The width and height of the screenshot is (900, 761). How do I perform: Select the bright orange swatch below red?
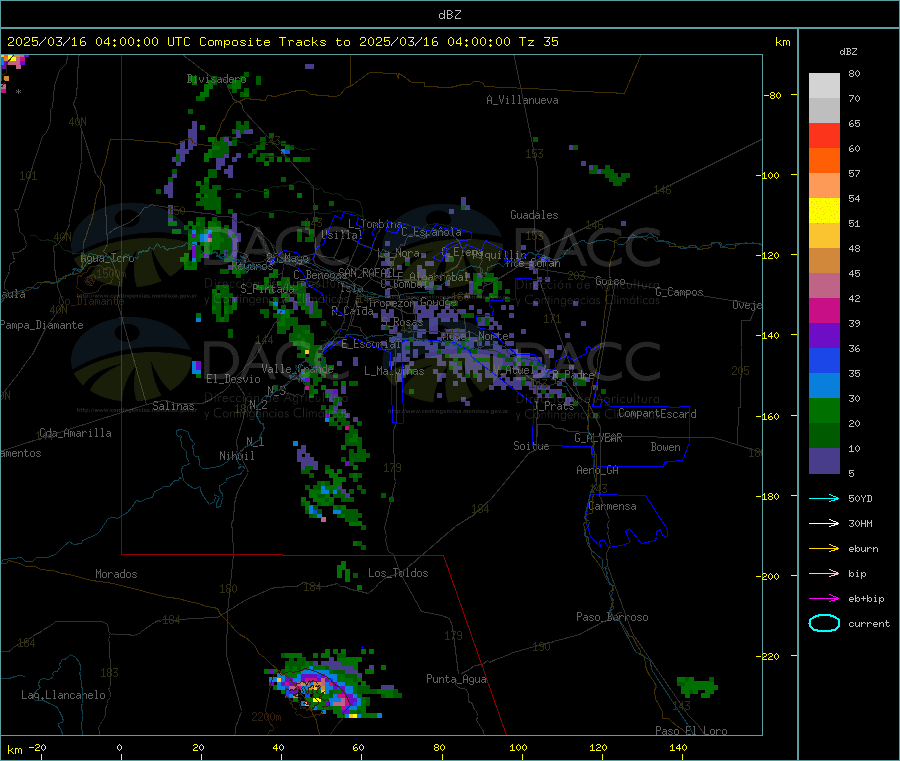coord(824,161)
